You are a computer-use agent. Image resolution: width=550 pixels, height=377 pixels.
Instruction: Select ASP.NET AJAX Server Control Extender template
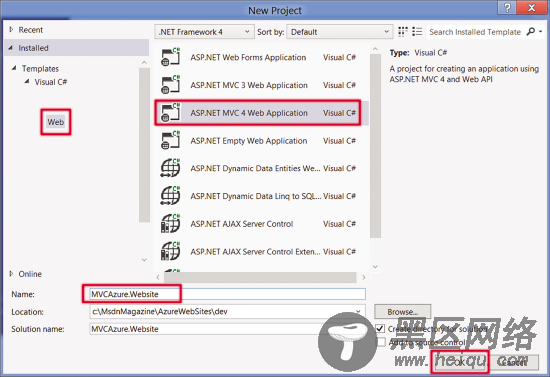point(261,251)
